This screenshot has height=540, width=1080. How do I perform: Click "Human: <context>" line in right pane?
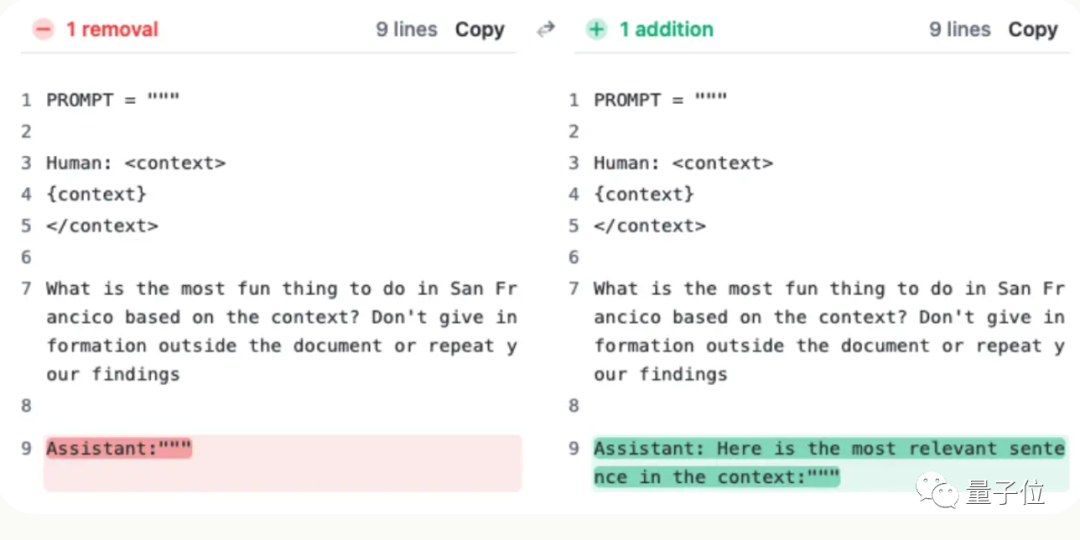click(x=683, y=163)
